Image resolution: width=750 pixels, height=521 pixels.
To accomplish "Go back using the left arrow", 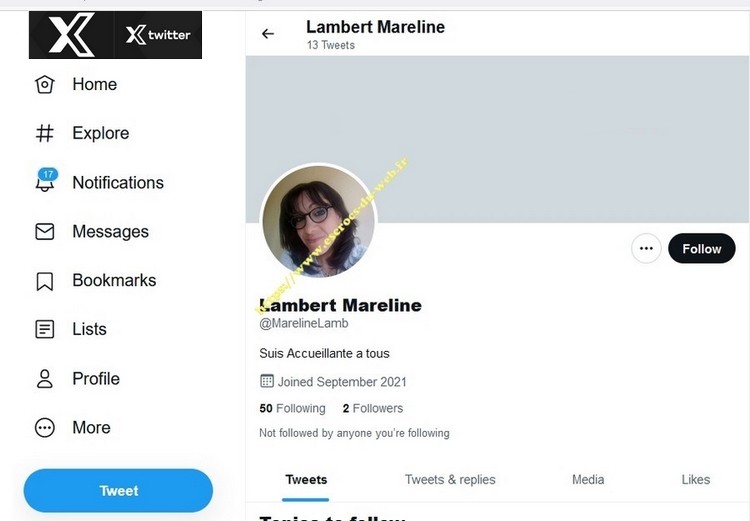I will (267, 34).
